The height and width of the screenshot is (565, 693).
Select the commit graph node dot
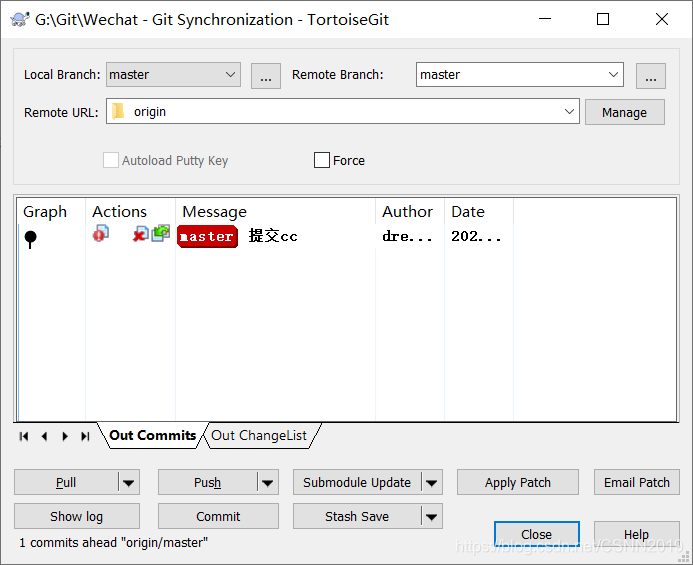pos(30,237)
